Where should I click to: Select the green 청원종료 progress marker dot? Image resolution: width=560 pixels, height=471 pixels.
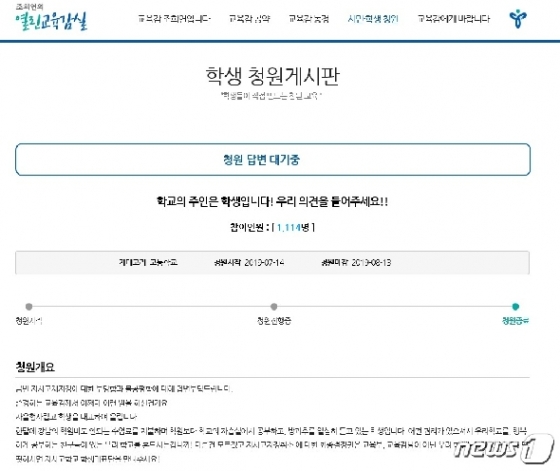tap(515, 306)
